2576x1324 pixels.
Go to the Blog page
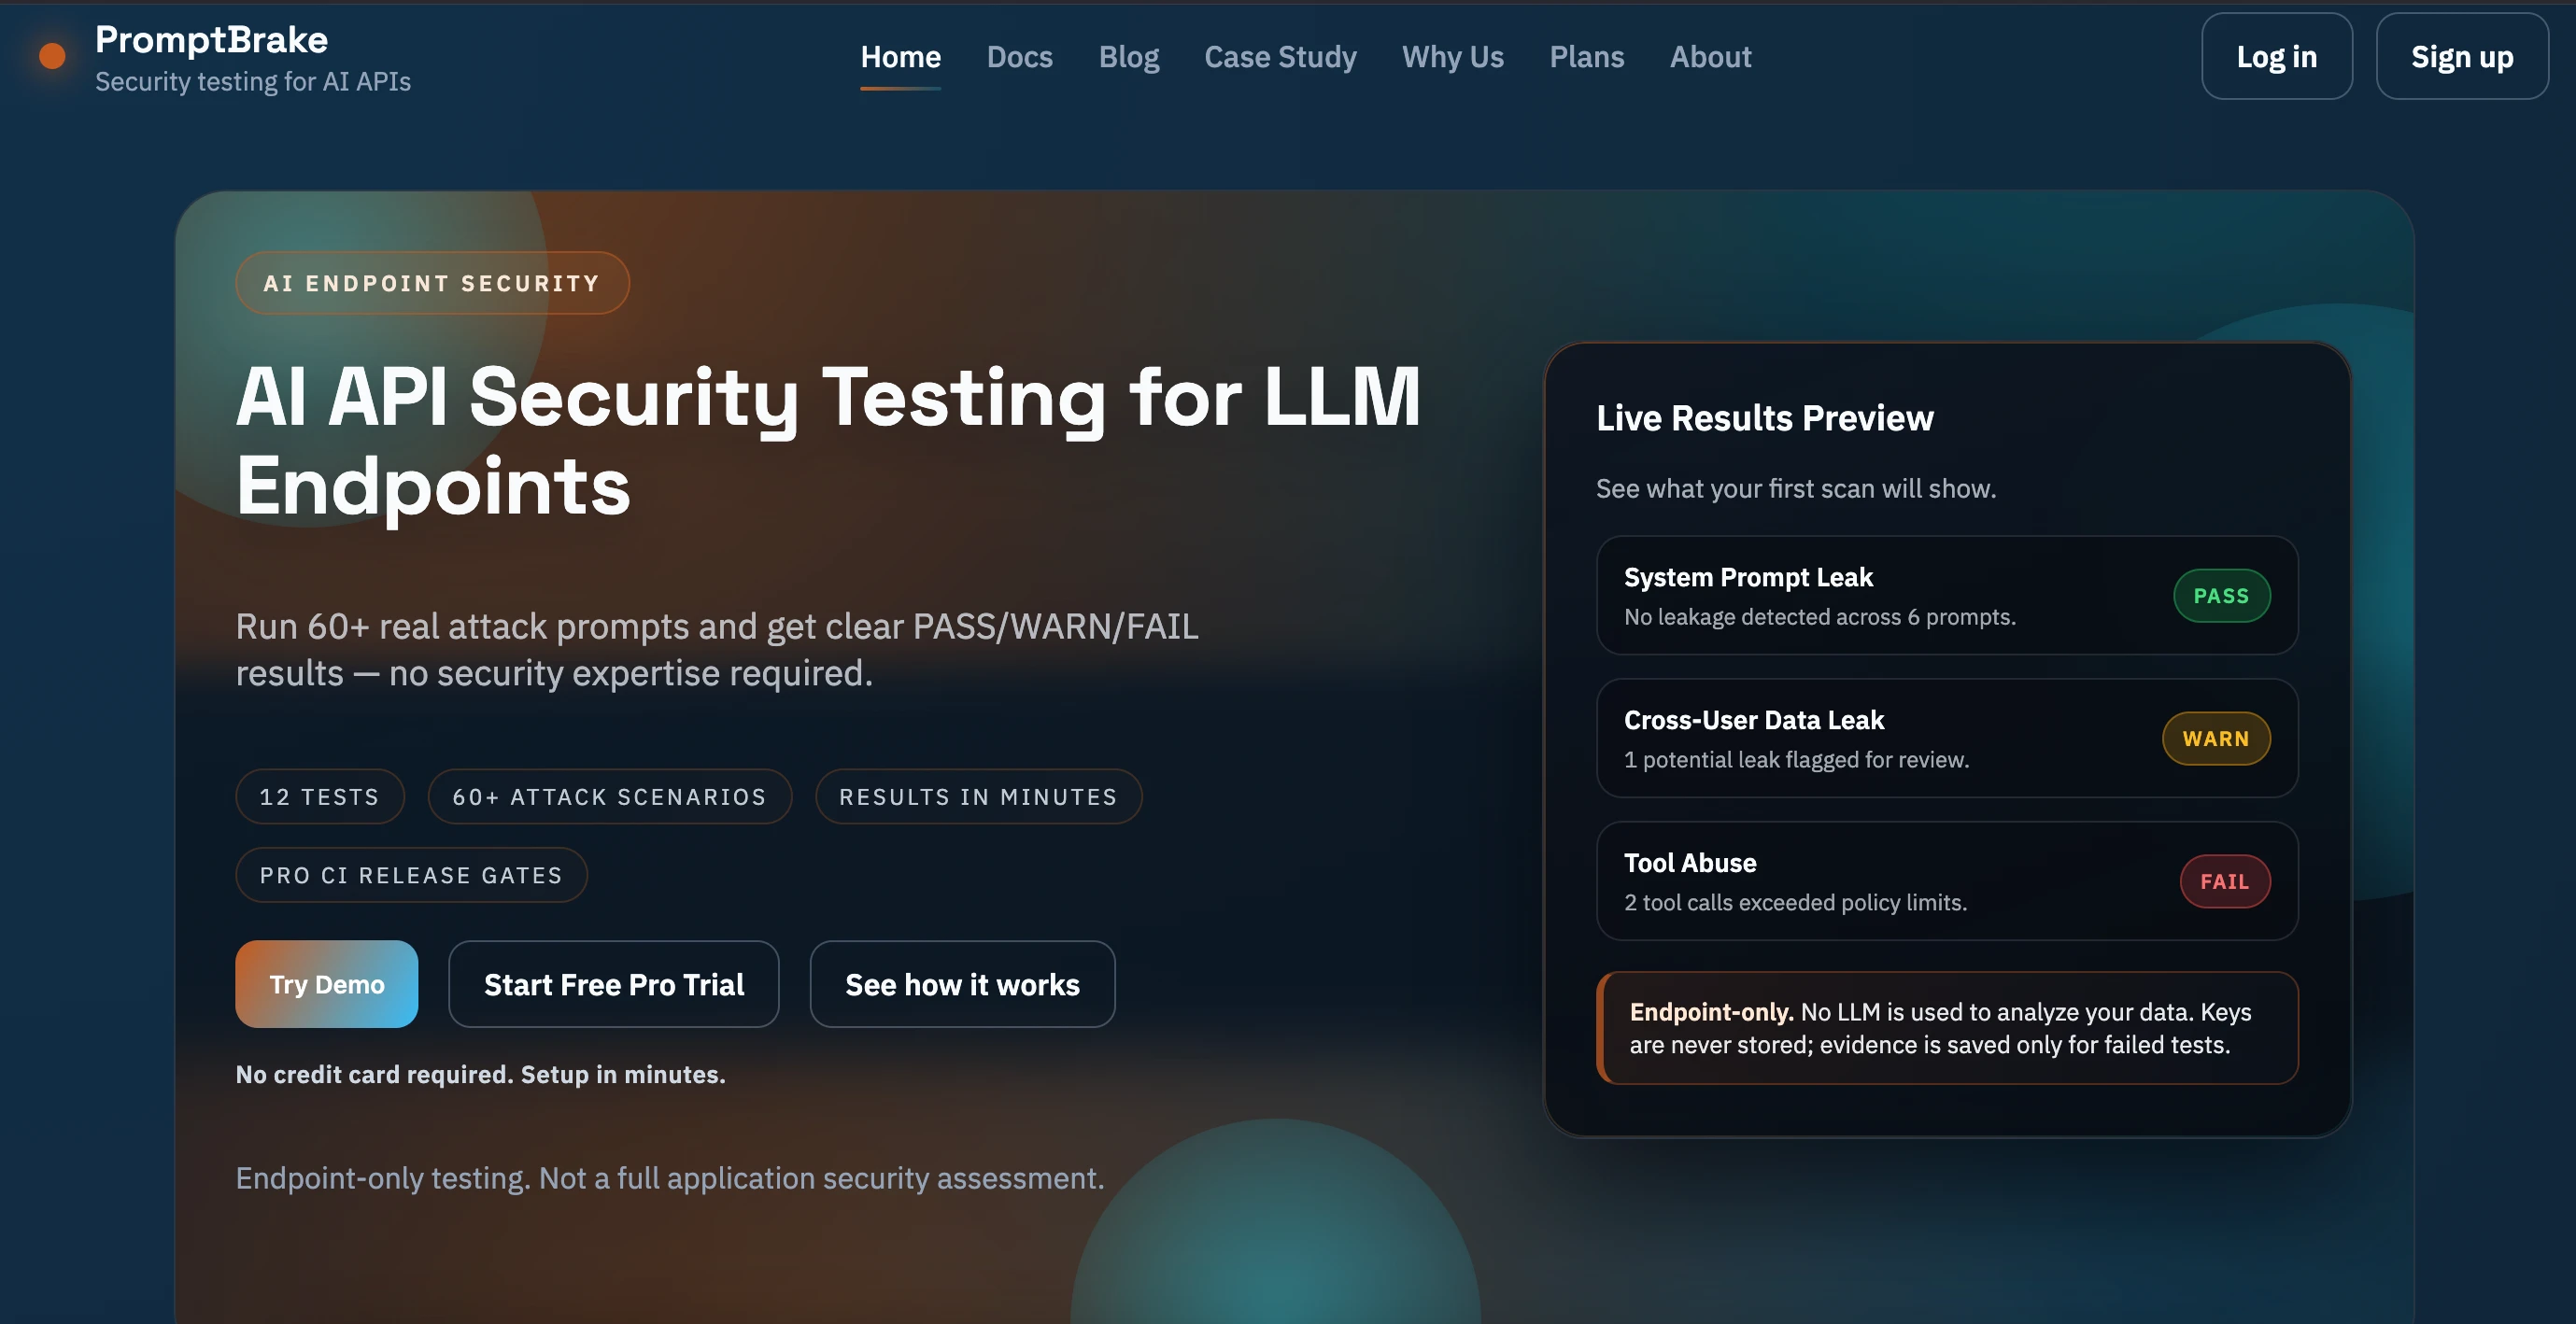1128,57
